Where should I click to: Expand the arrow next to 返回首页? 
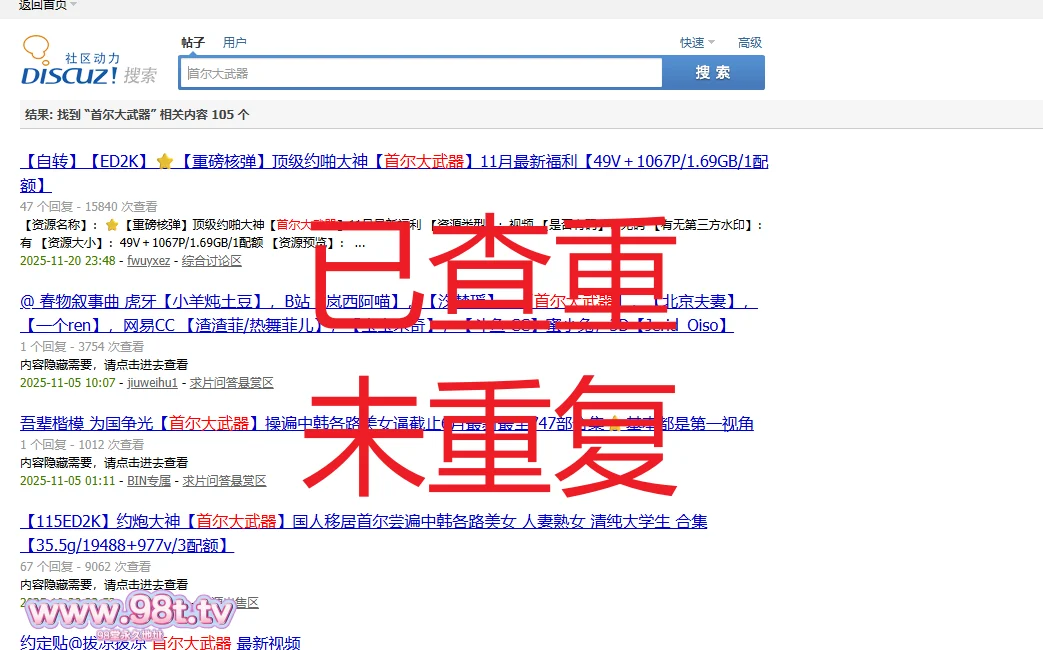coord(74,5)
